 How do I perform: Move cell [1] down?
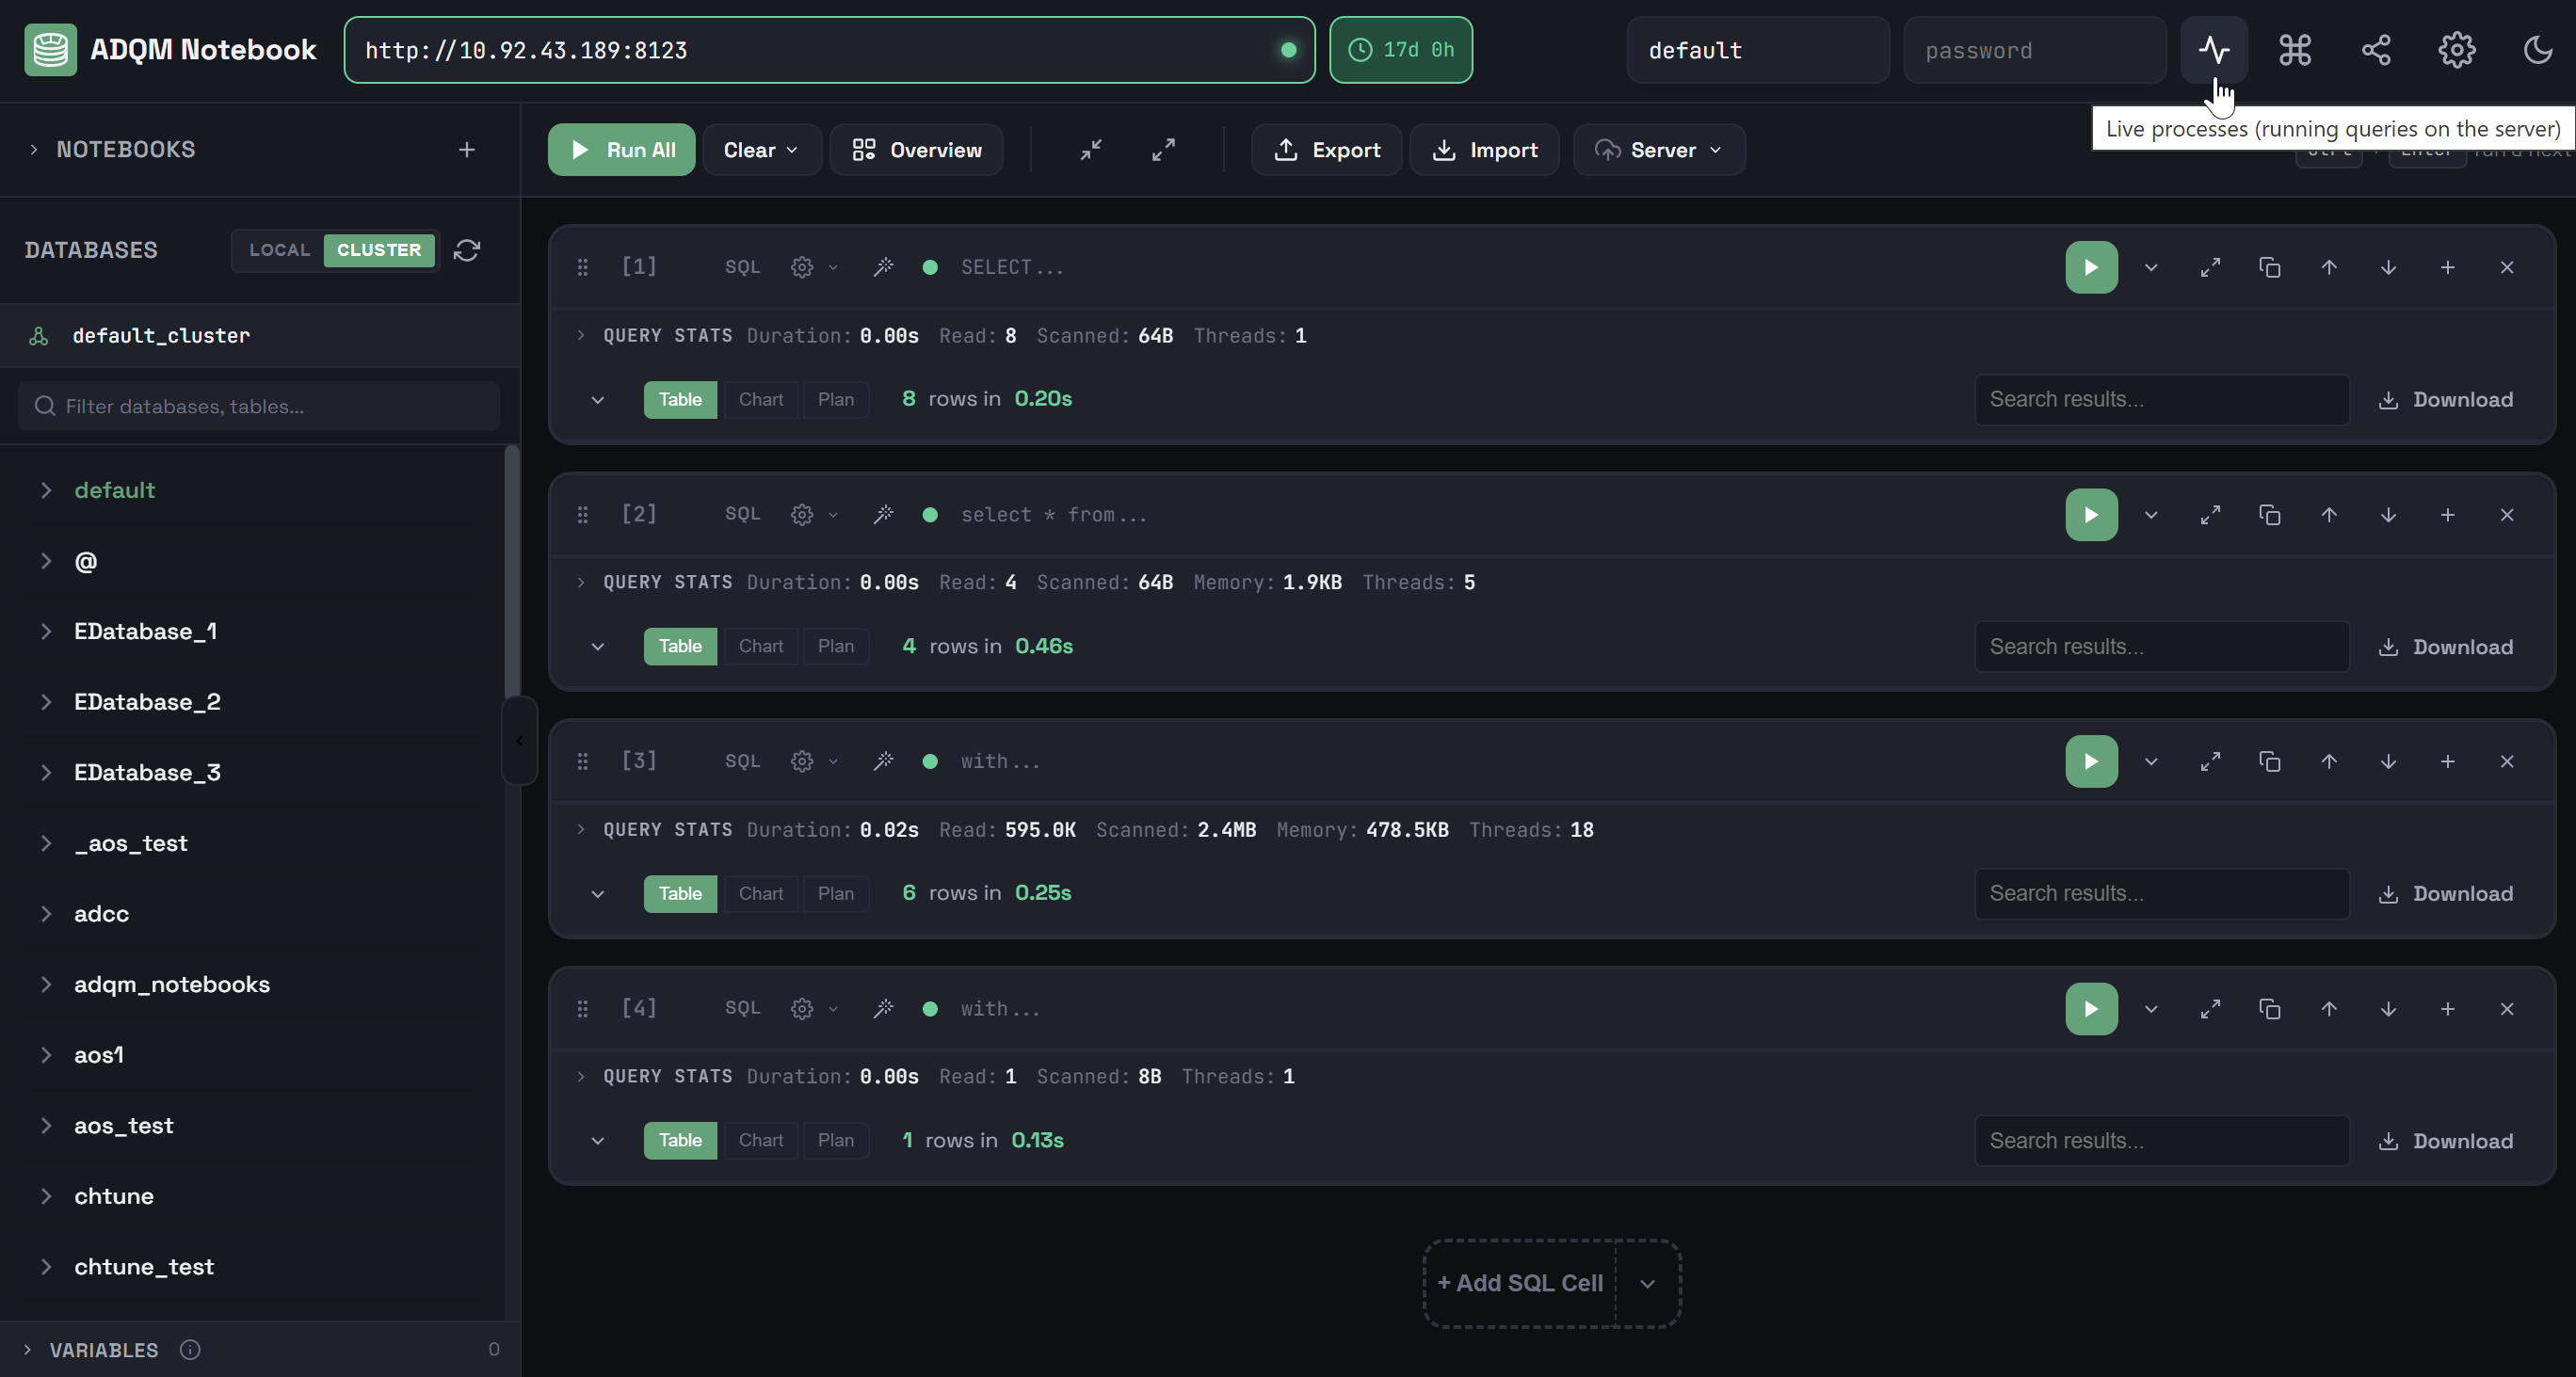[2387, 267]
